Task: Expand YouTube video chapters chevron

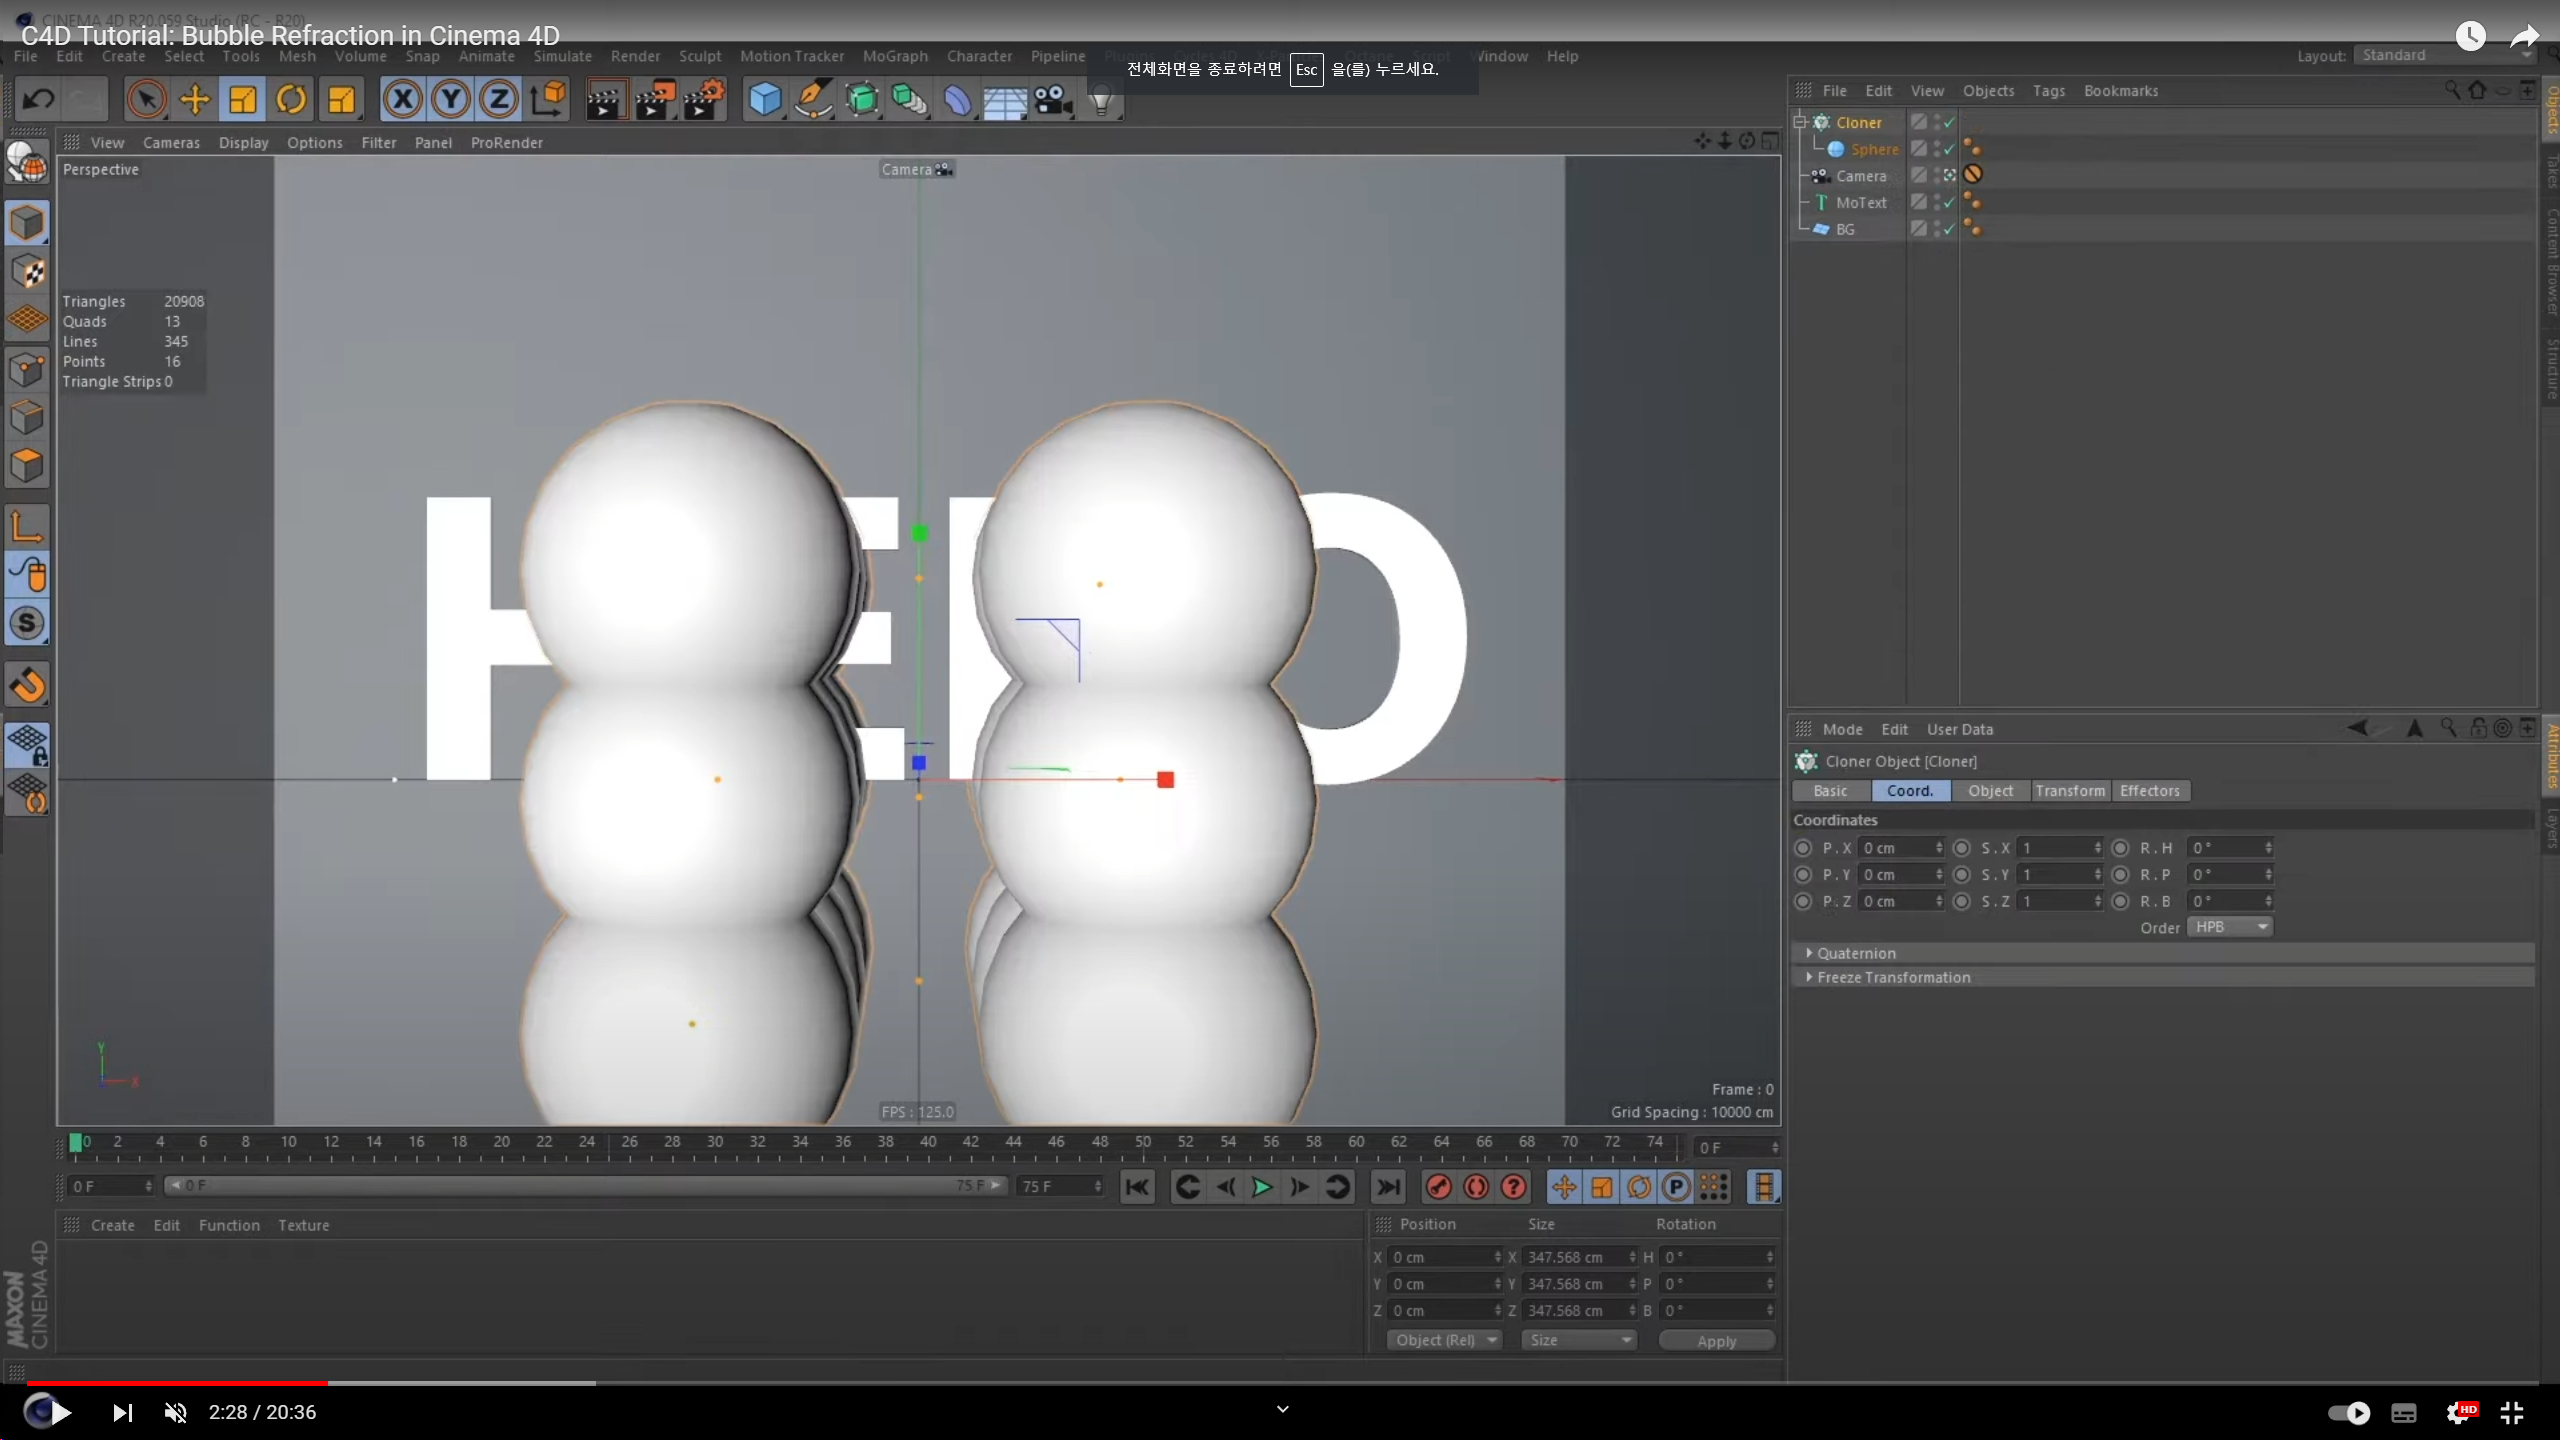Action: click(1283, 1410)
